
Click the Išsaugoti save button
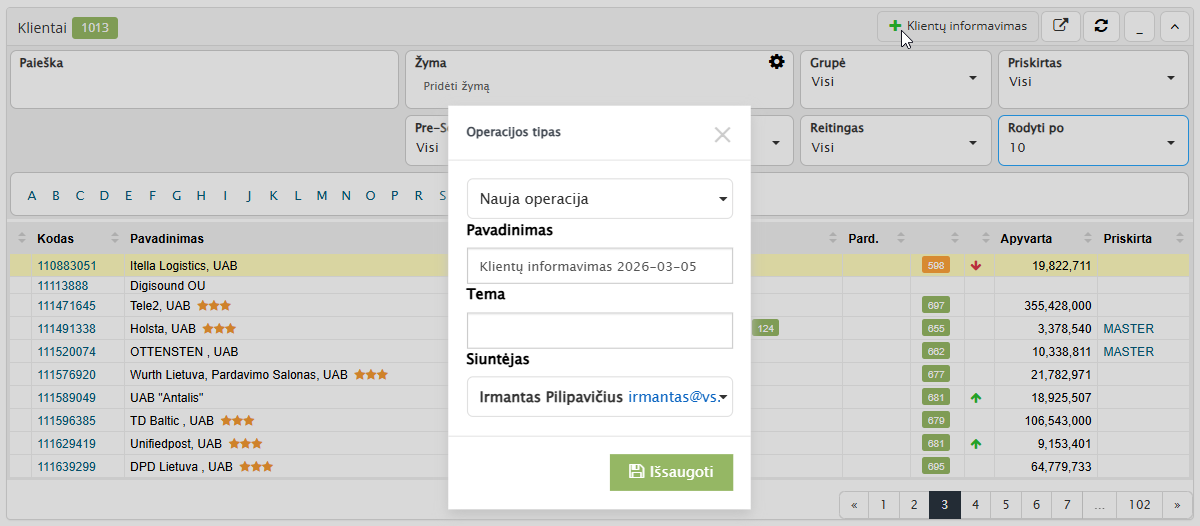[x=671, y=471]
